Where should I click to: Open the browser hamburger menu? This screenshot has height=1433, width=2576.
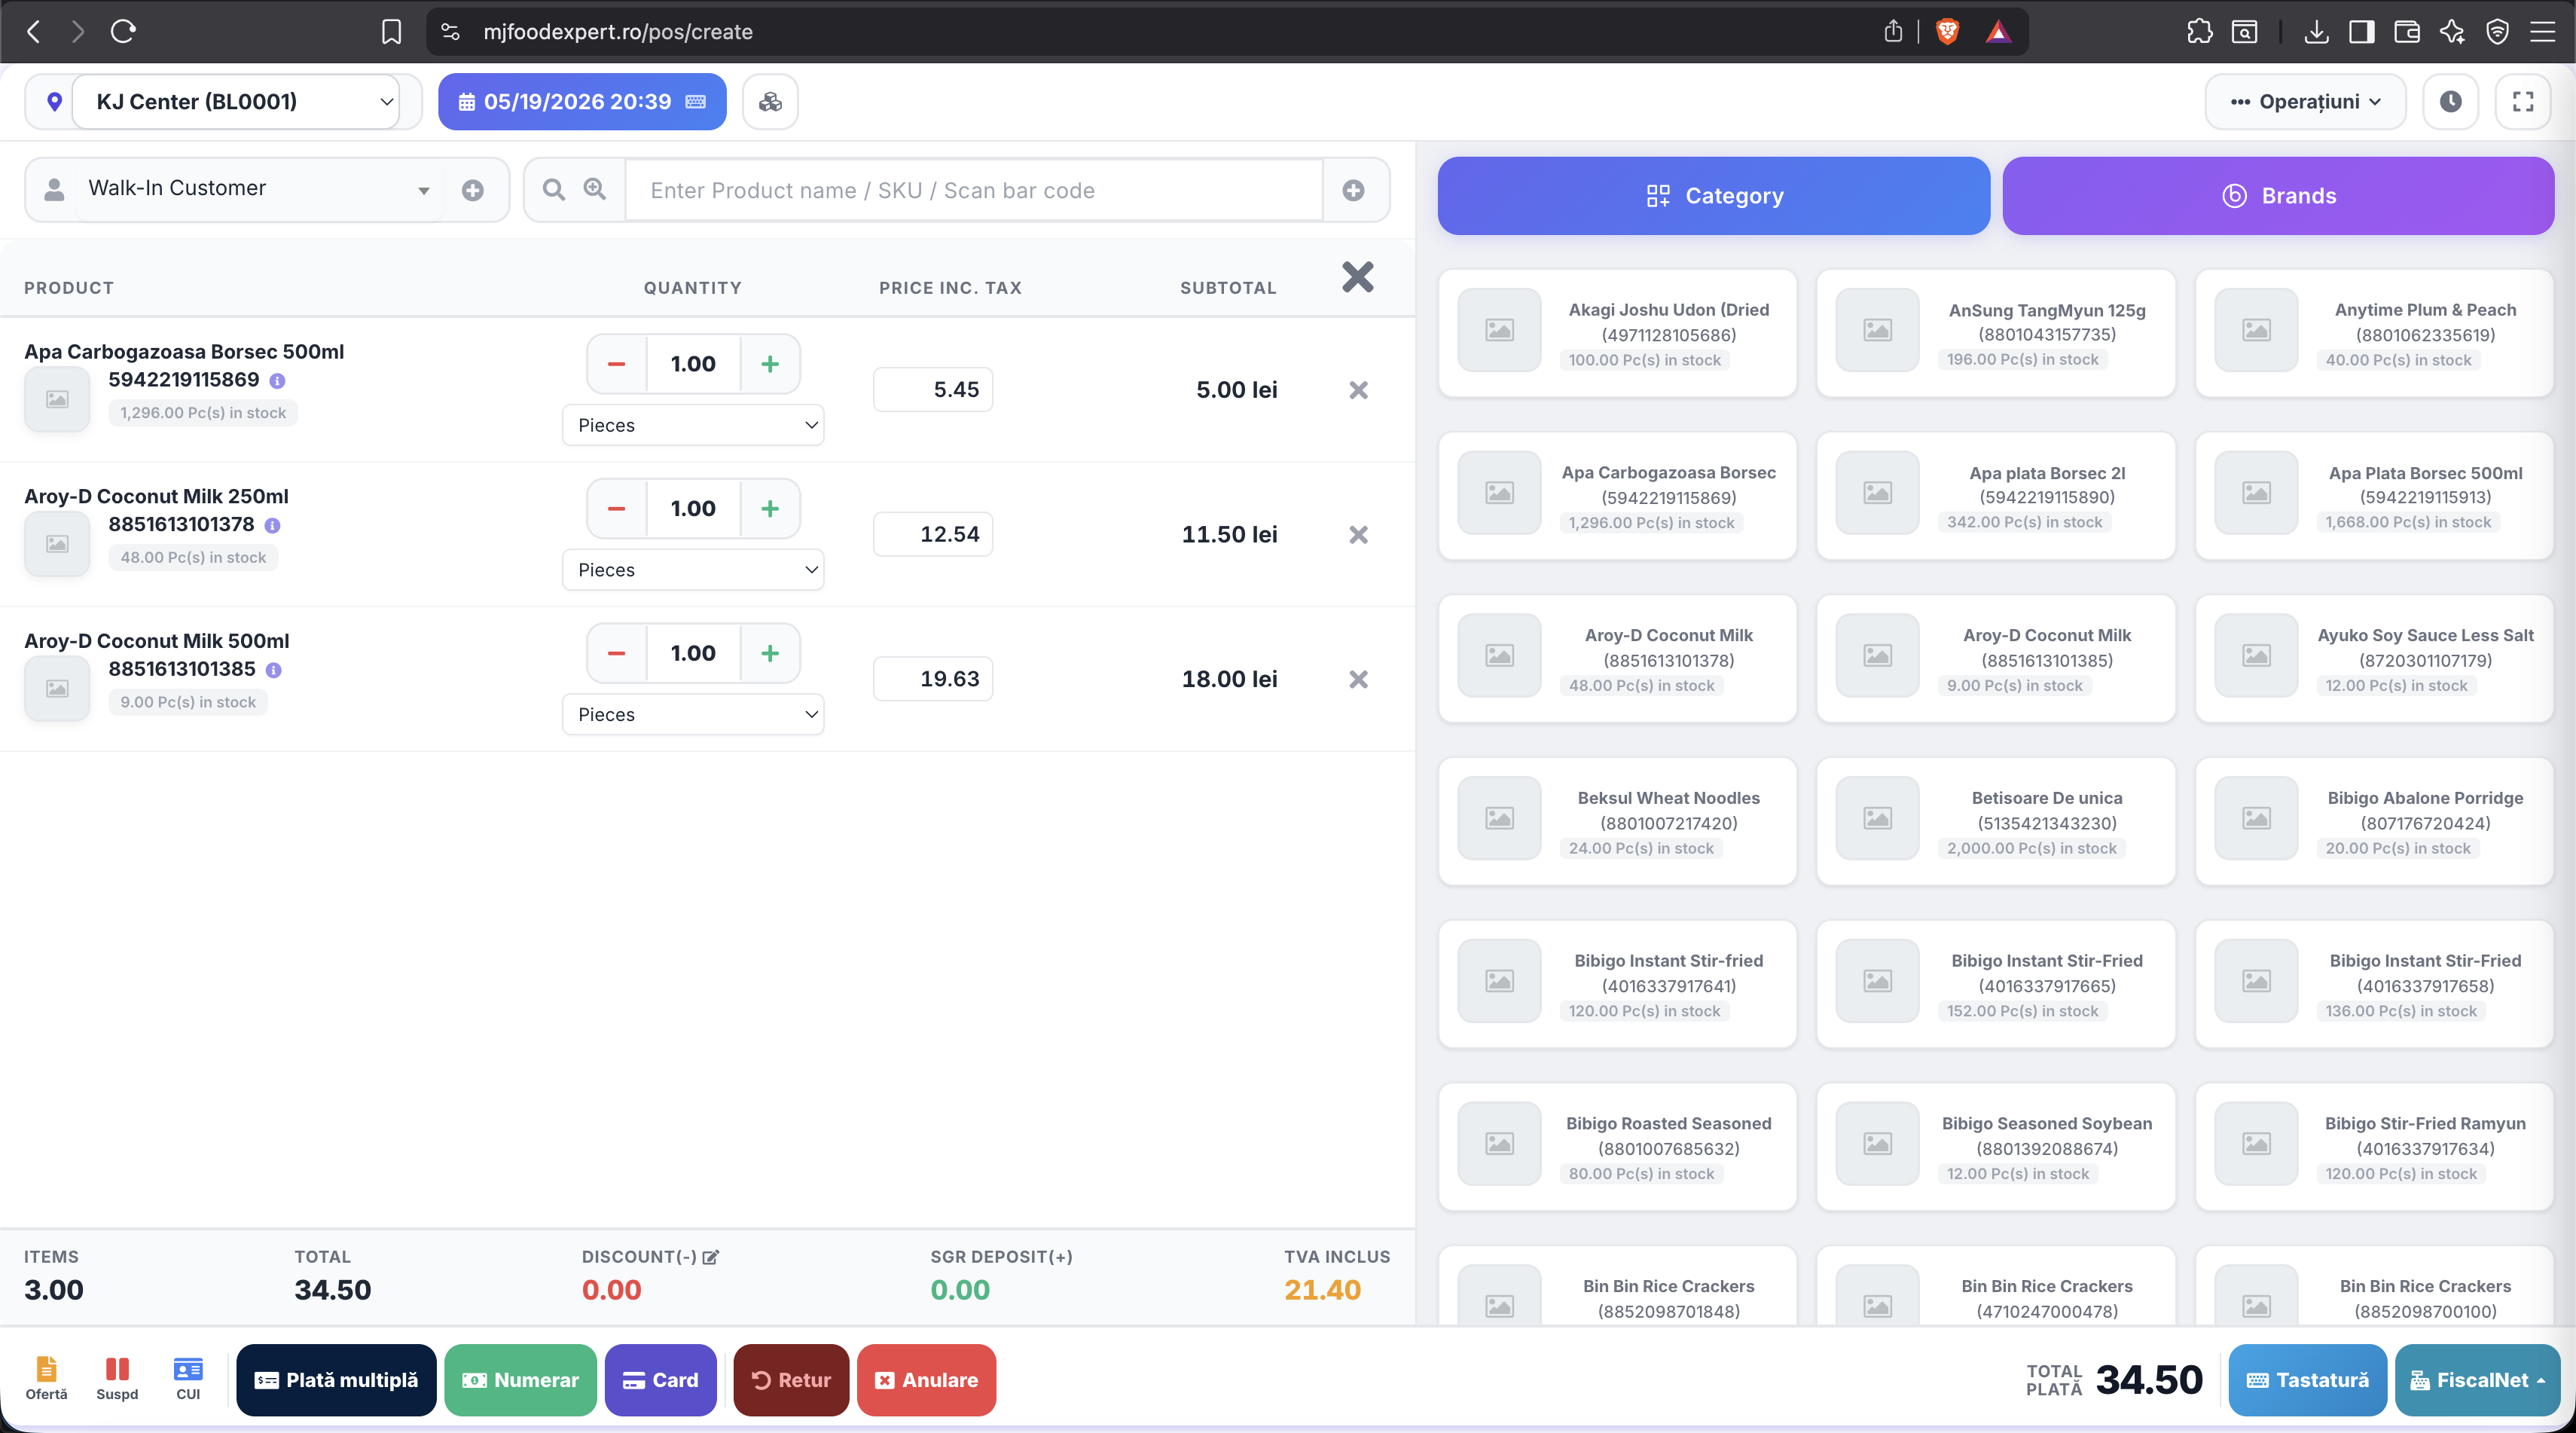2543,32
